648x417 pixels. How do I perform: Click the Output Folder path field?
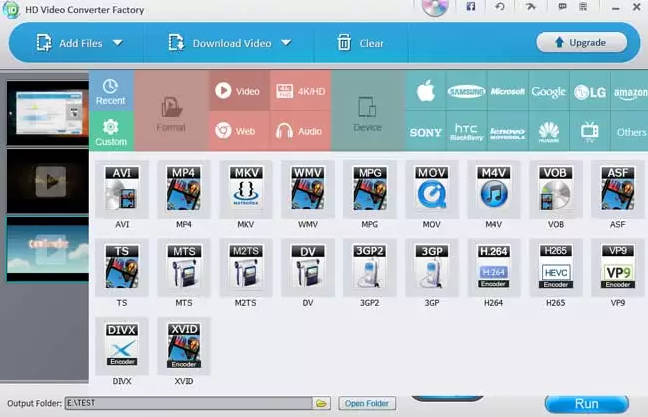(x=188, y=404)
